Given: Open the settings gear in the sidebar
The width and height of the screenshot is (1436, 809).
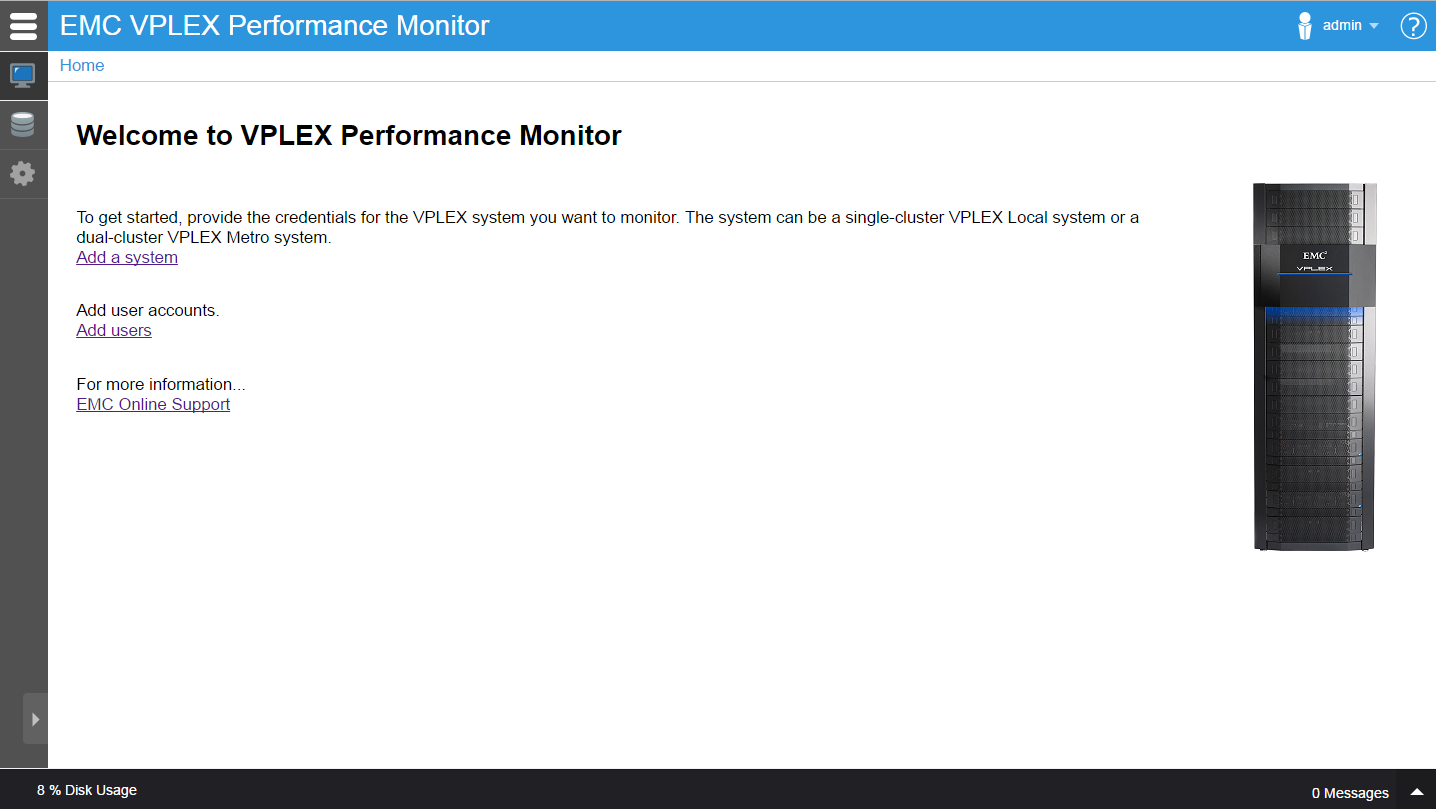Looking at the screenshot, I should tap(23, 173).
